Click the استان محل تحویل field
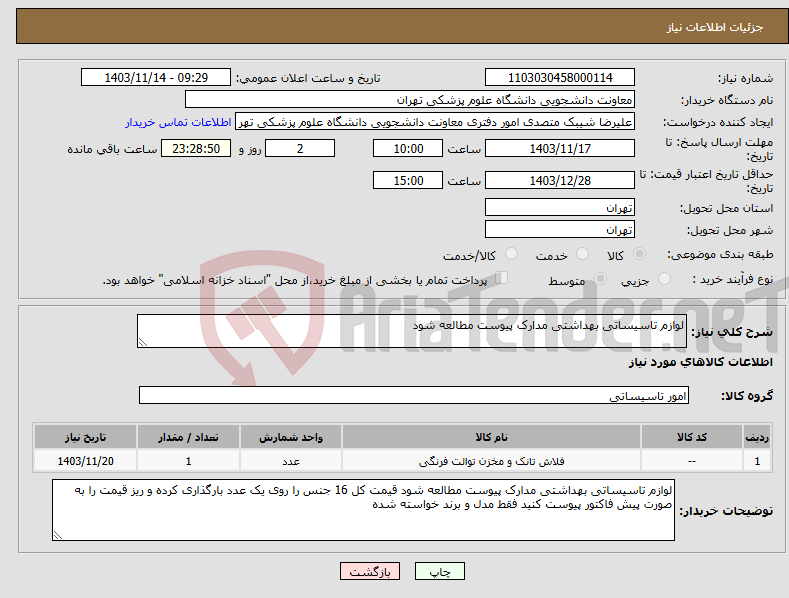This screenshot has height=598, width=789. [x=560, y=207]
